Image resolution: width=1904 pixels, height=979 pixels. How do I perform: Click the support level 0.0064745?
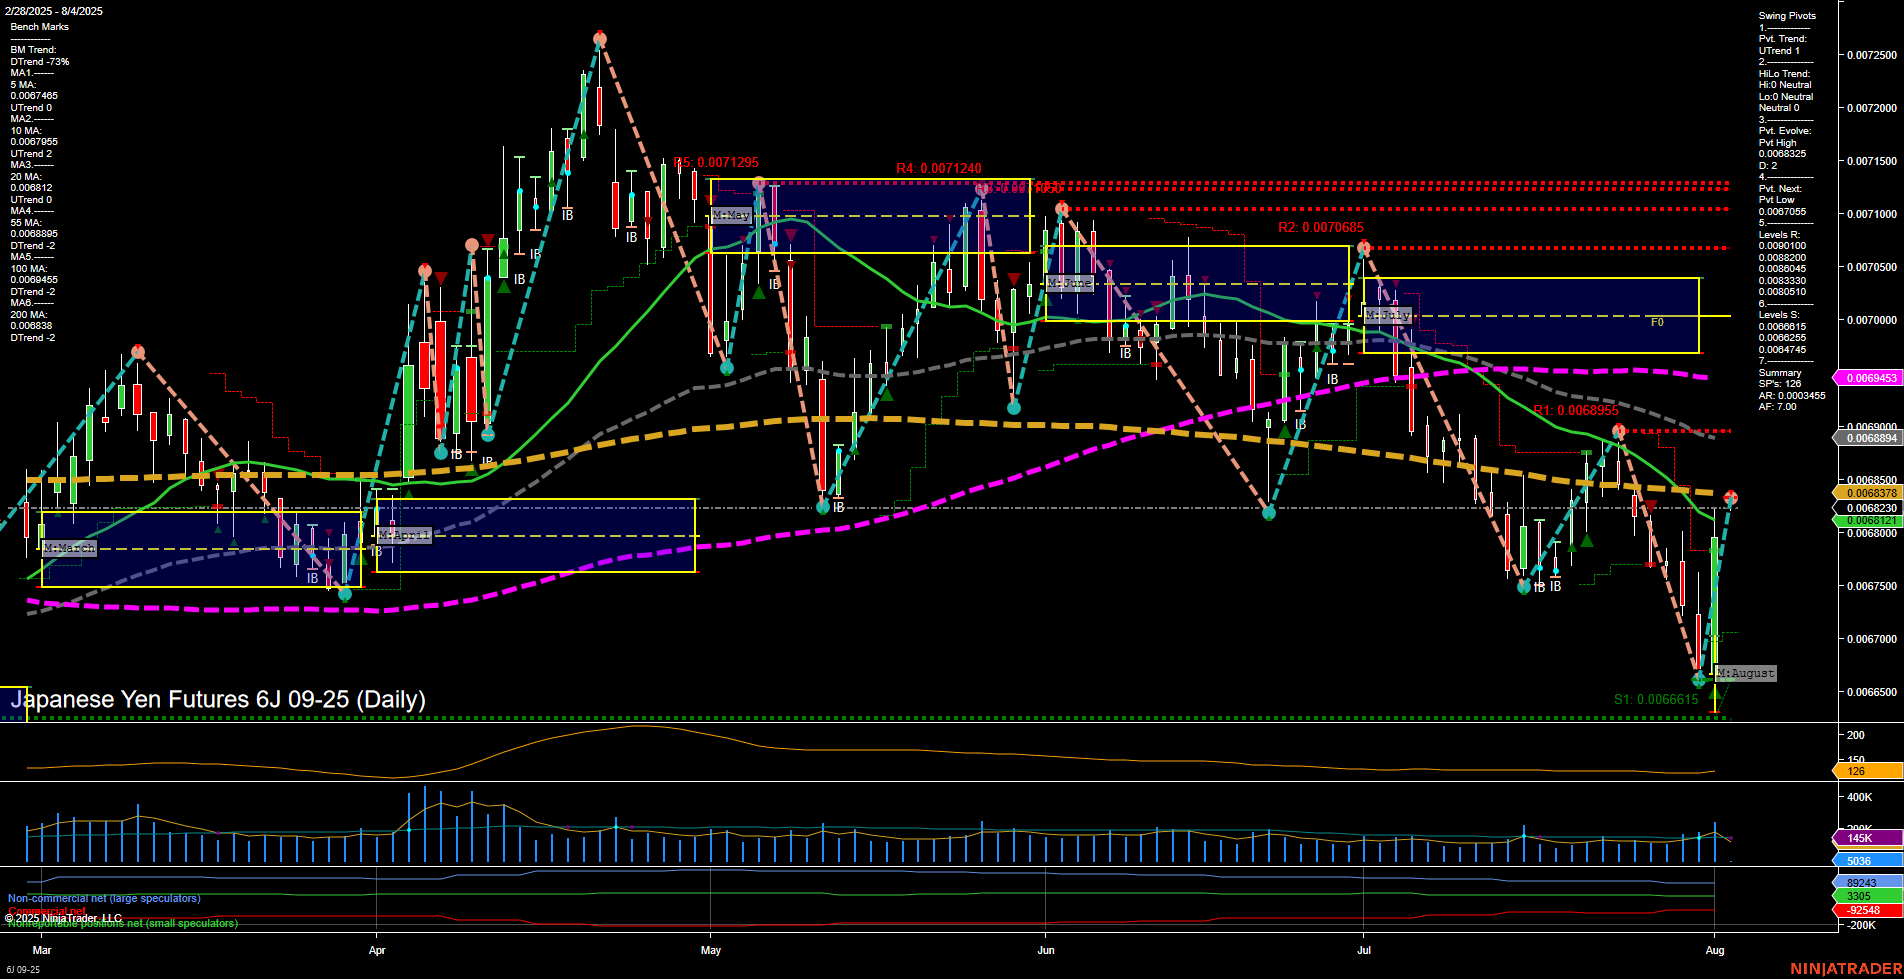click(x=1782, y=350)
